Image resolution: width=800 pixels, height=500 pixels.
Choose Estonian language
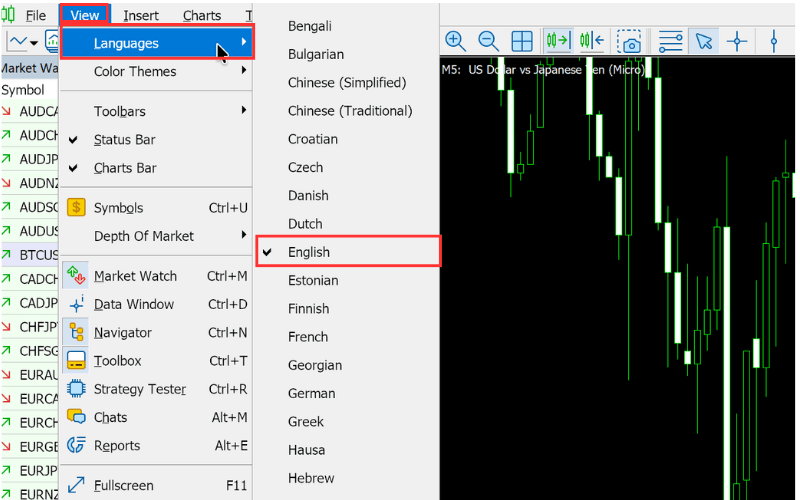pos(313,280)
